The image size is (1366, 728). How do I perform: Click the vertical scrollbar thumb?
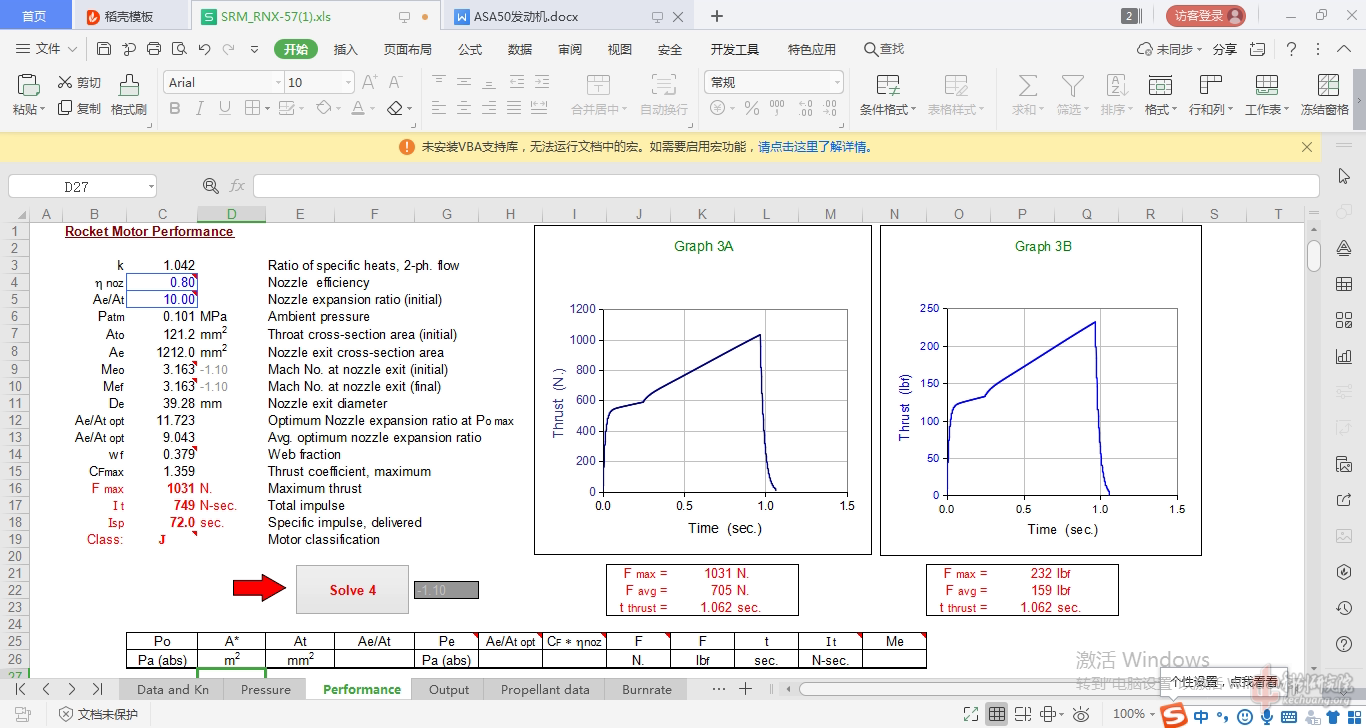(x=1314, y=256)
